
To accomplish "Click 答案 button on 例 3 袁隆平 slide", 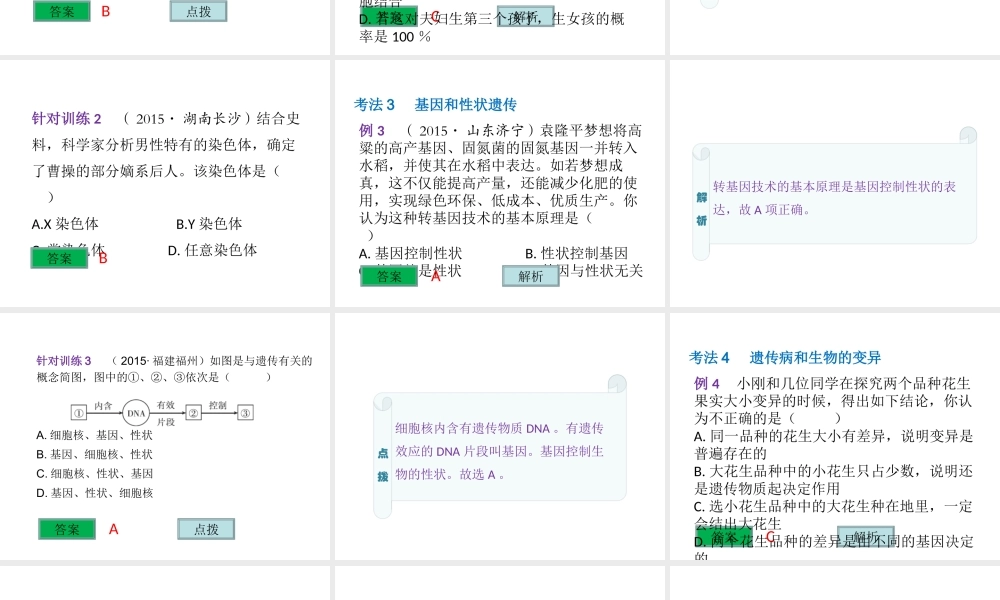I will coord(389,276).
